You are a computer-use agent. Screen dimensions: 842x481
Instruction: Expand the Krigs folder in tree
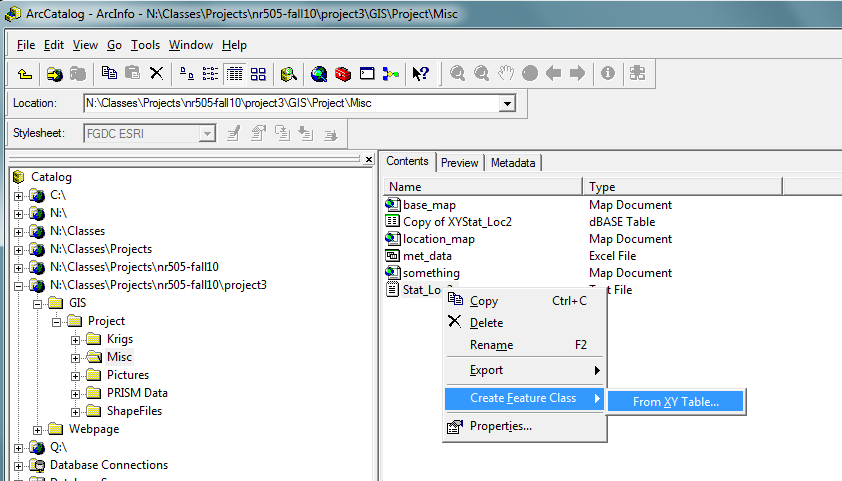pos(76,339)
